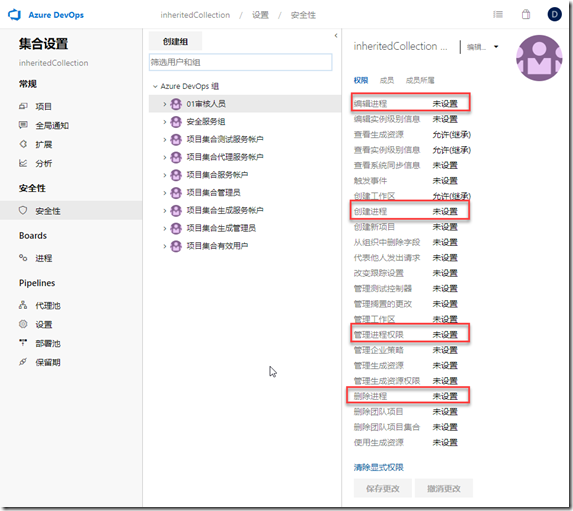Click the 扩展 icon in sidebar
Viewport: 573px width, 511px height.
tap(23, 144)
